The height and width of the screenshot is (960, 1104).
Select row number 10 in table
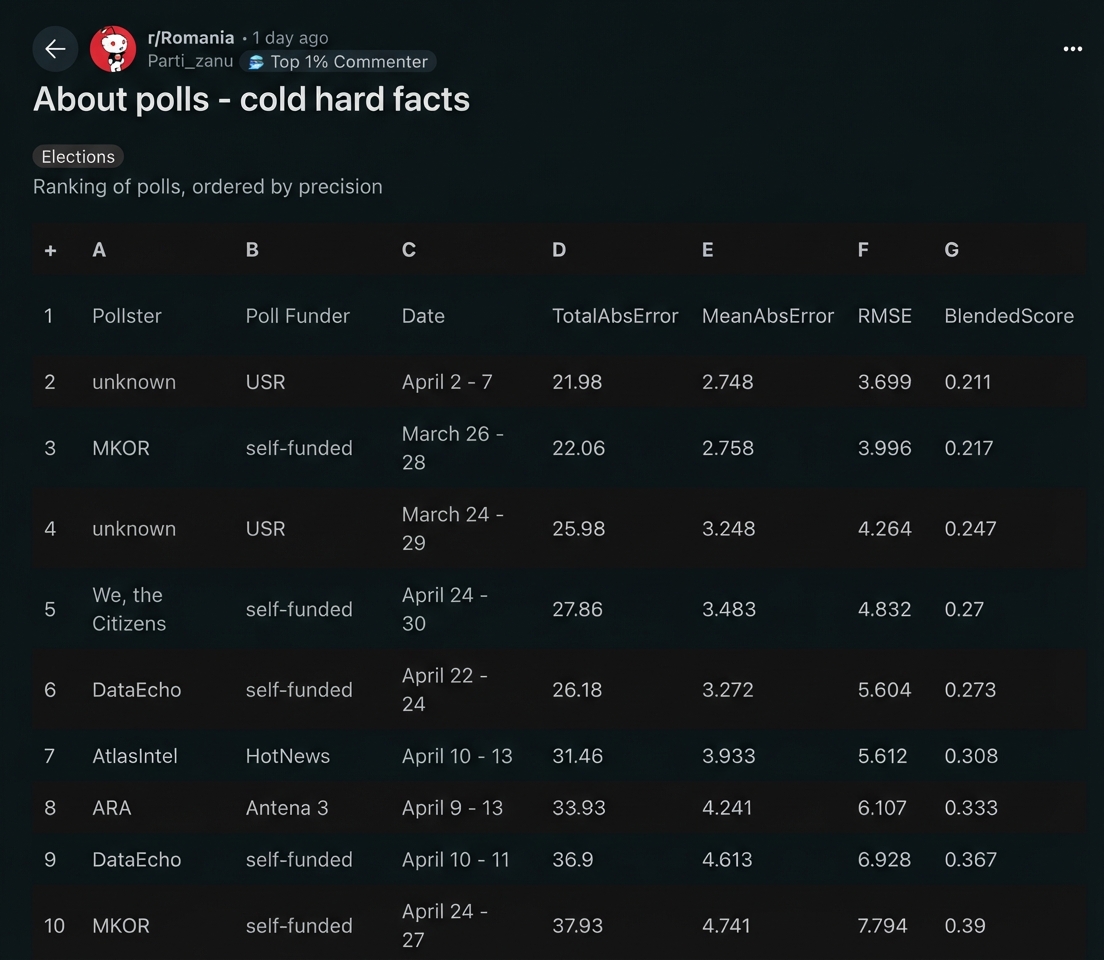pos(54,926)
